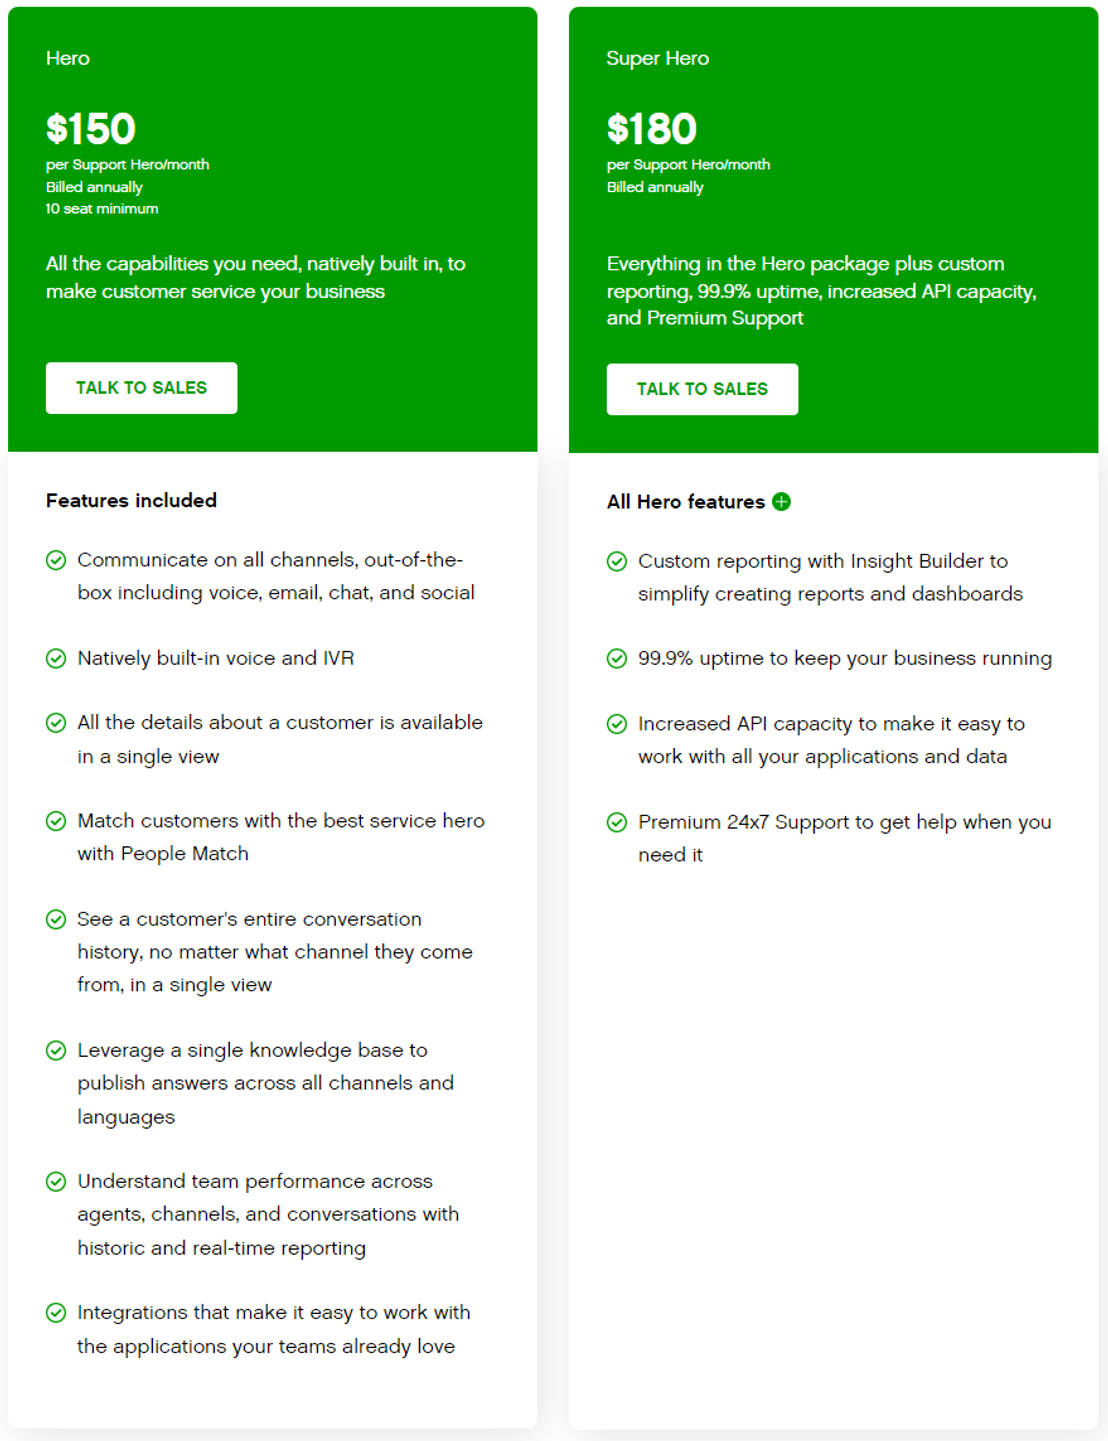Select the Super Hero plan card header
Image resolution: width=1108 pixels, height=1441 pixels.
(657, 58)
